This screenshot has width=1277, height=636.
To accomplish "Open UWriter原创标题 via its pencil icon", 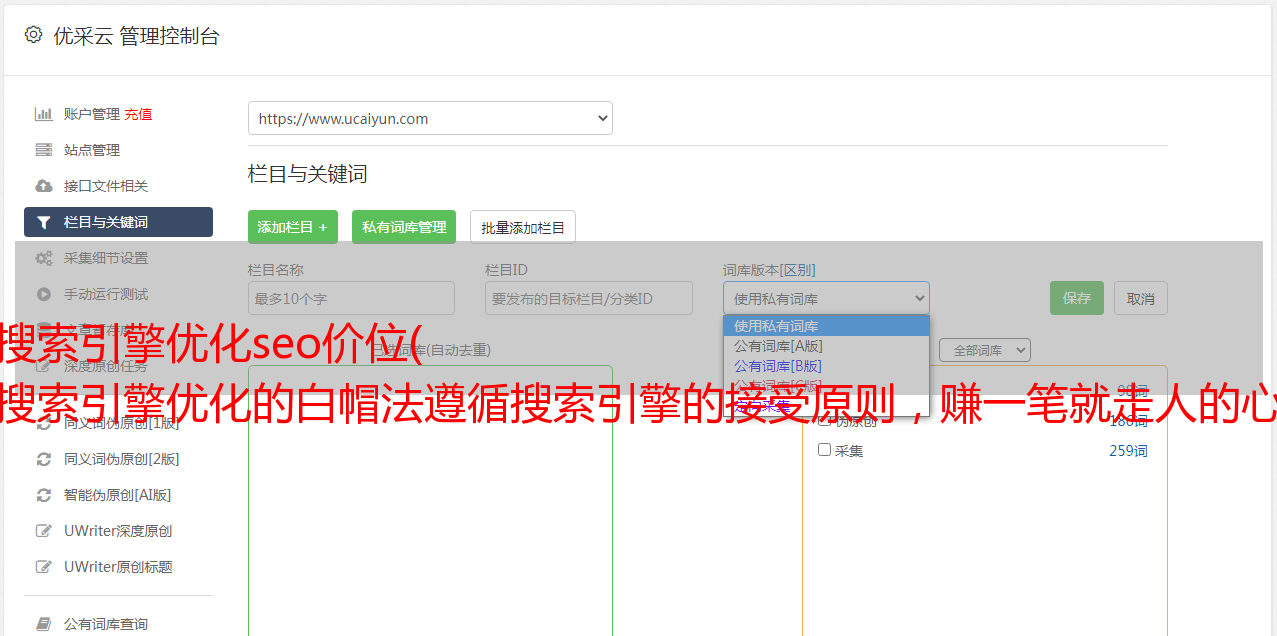I will pos(44,567).
